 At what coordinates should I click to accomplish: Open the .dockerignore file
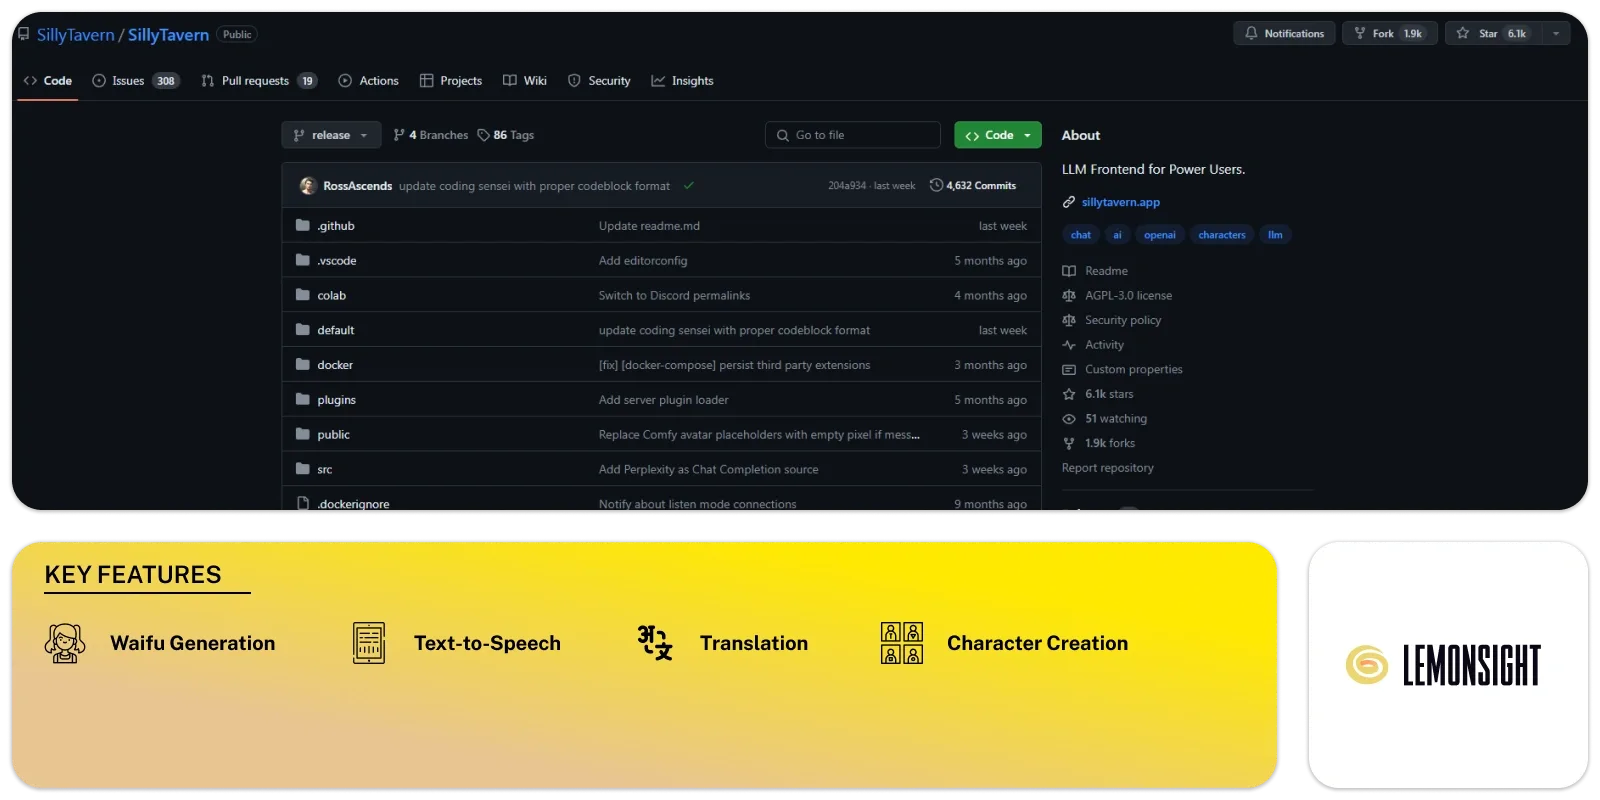pos(354,504)
